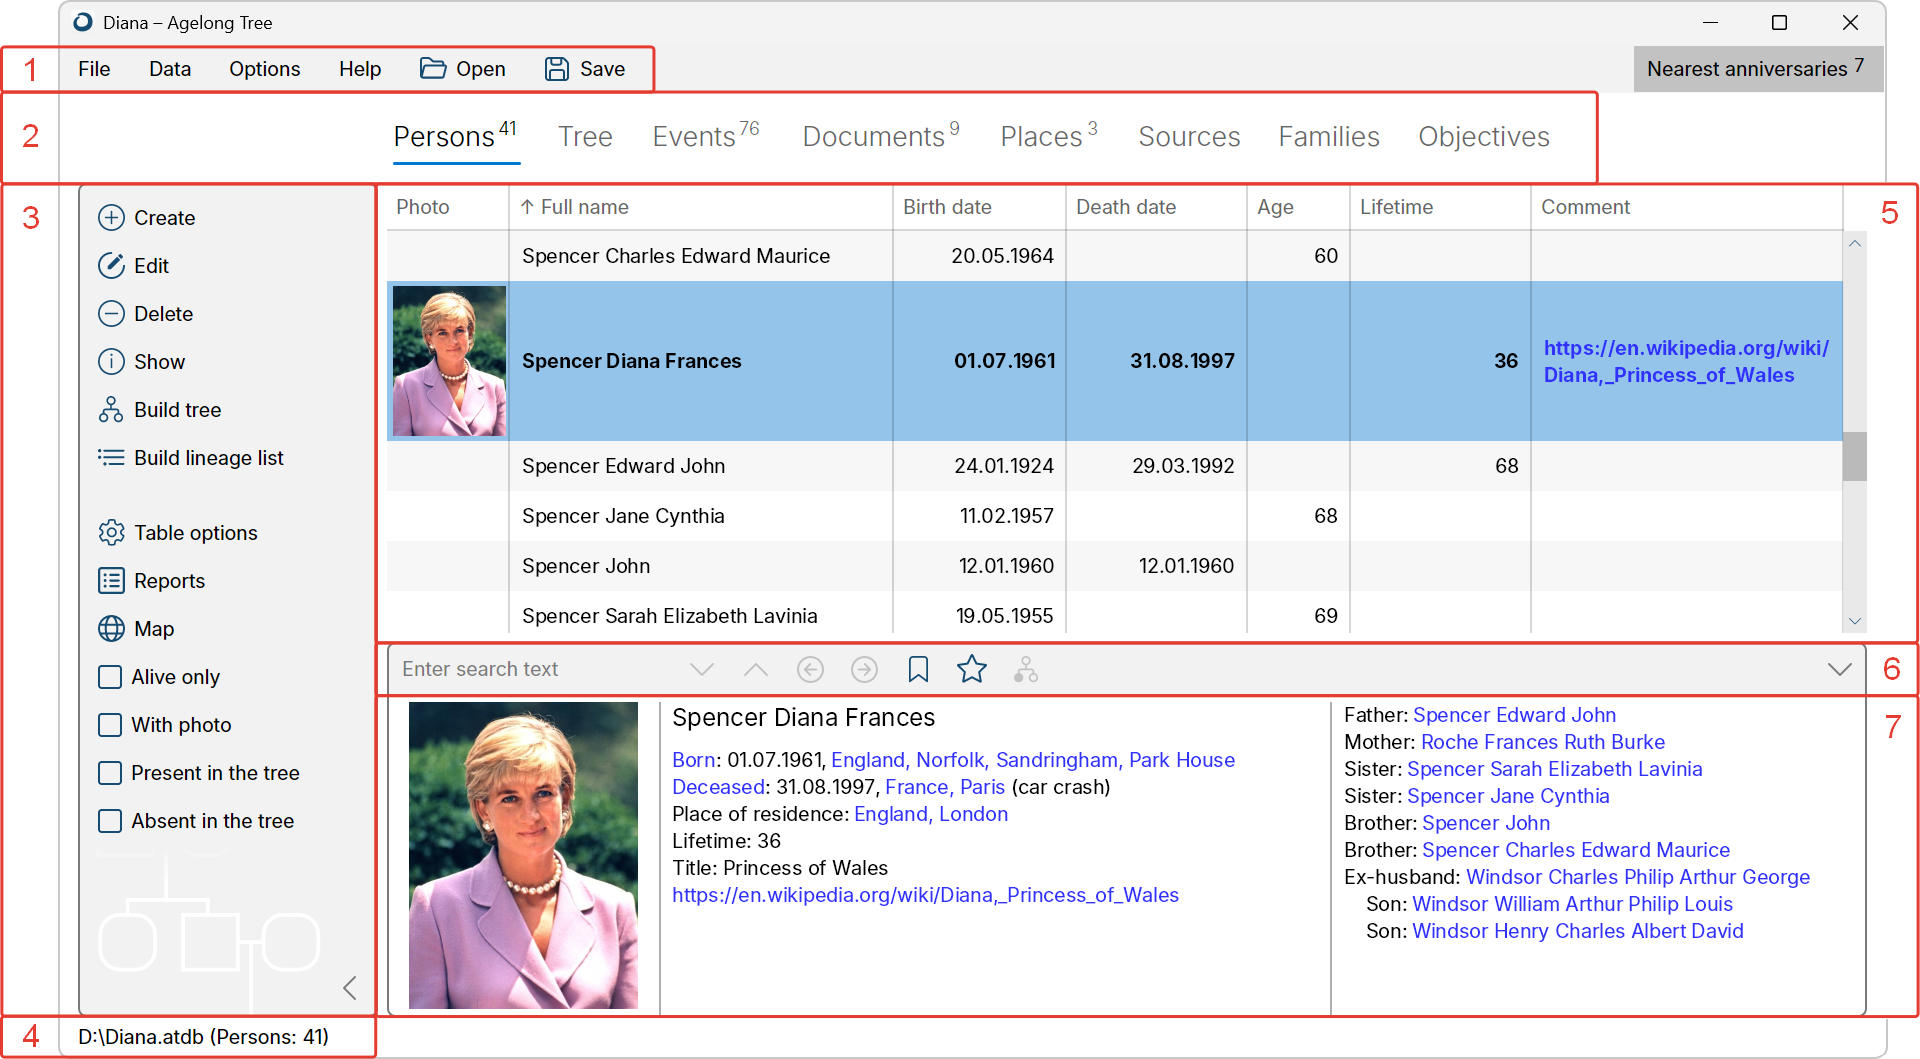Open father link Spencer Edward John
The height and width of the screenshot is (1059, 1920).
click(x=1514, y=715)
